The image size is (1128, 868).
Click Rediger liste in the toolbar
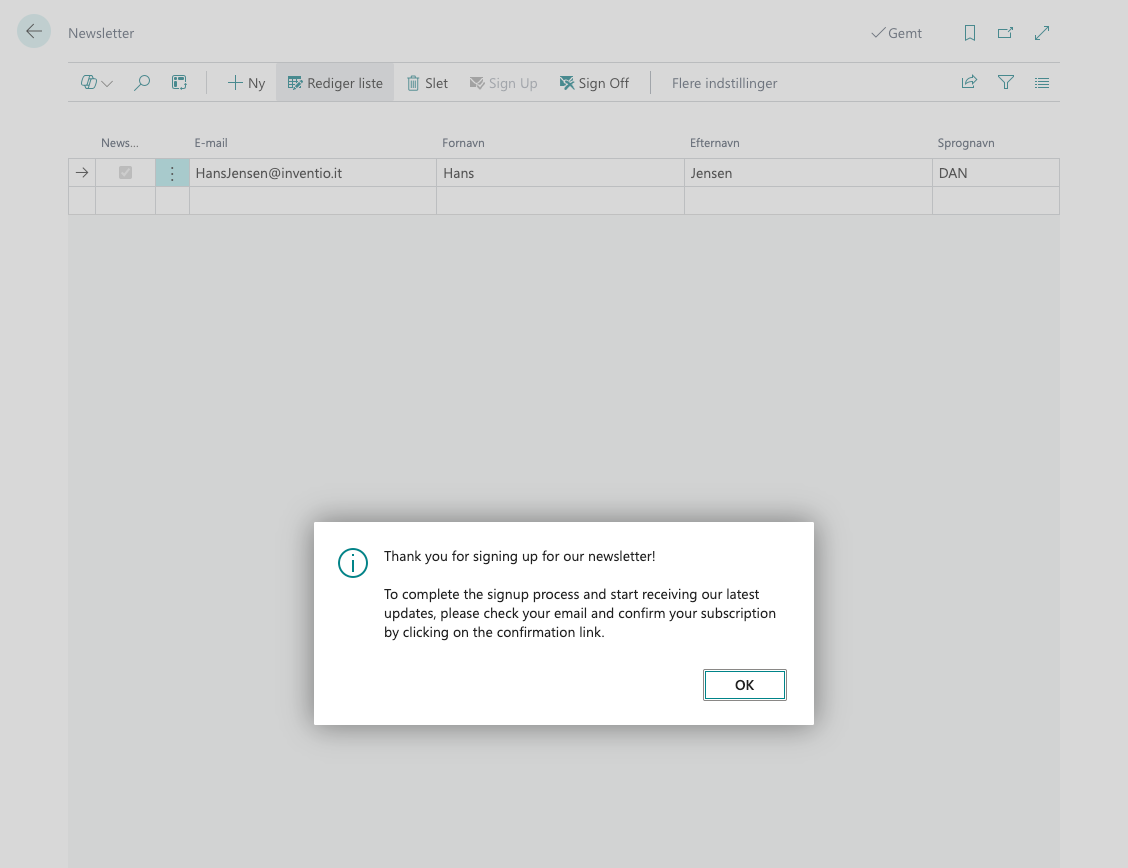(335, 83)
